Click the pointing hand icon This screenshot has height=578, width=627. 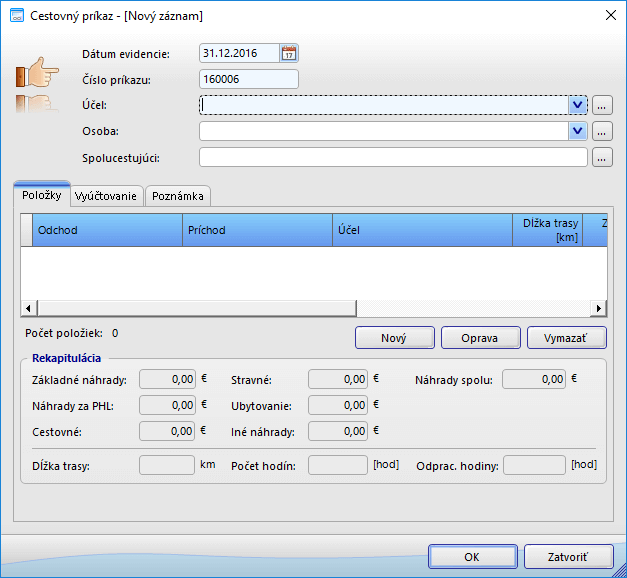point(37,72)
